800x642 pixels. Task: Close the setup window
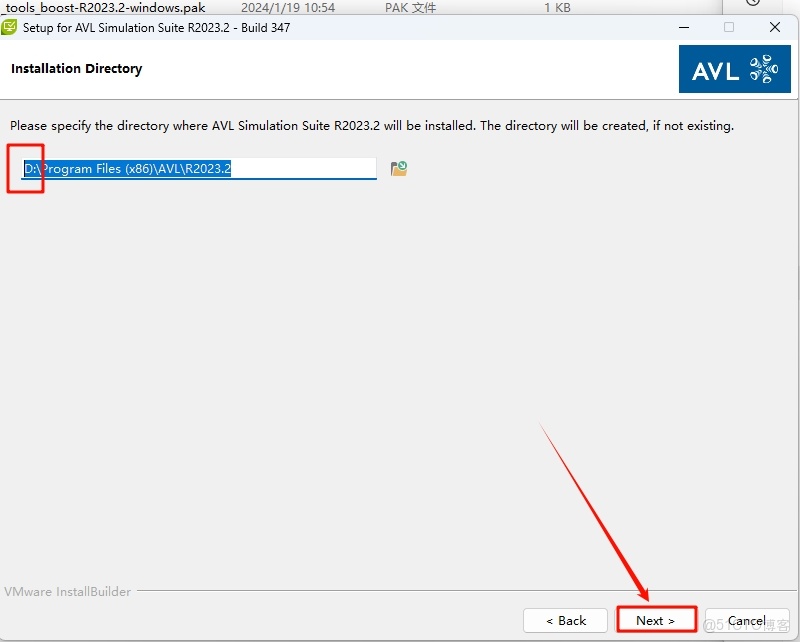[774, 27]
